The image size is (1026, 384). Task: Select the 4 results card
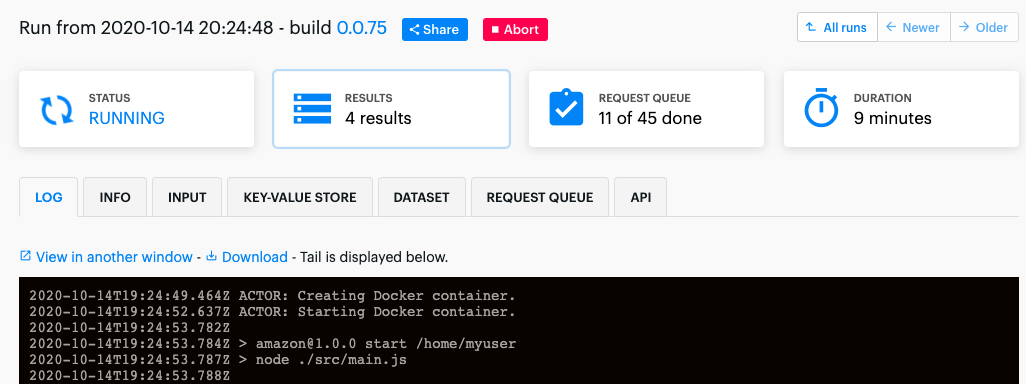(391, 109)
